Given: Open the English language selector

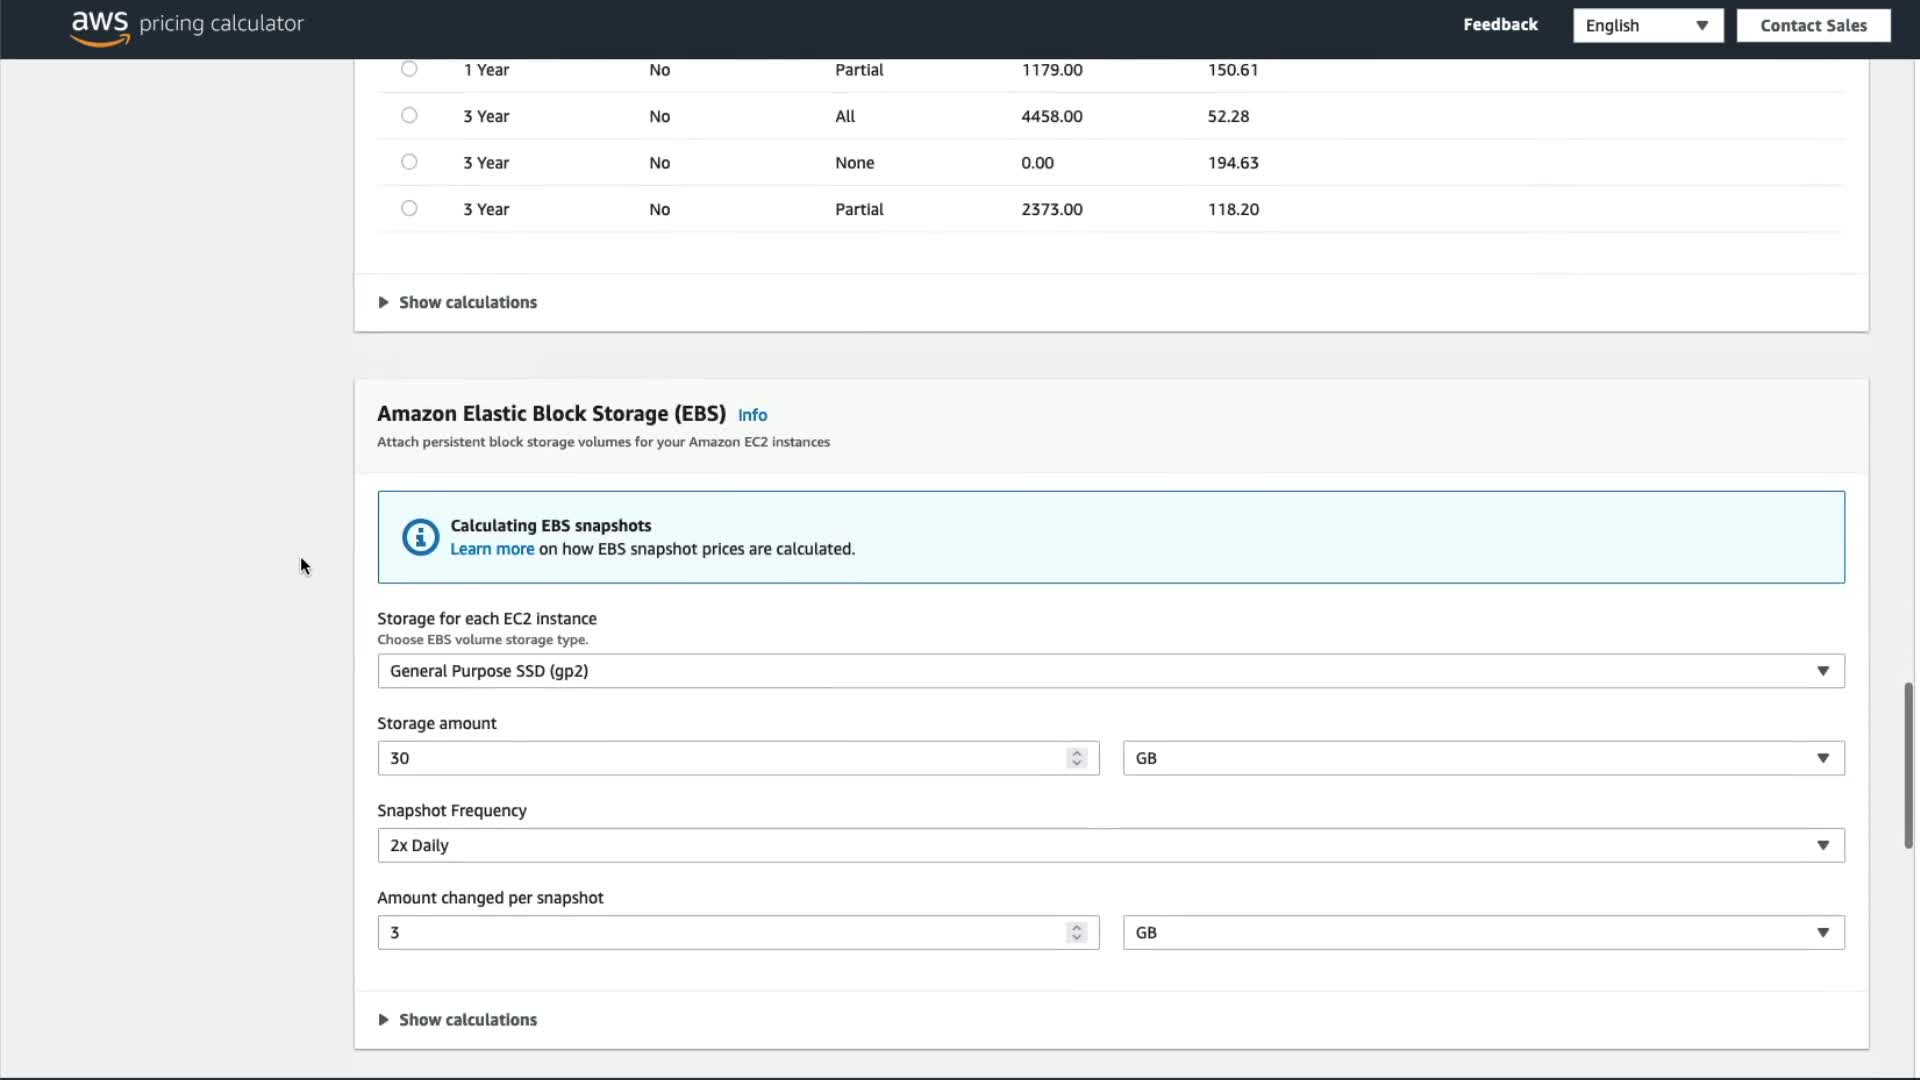Looking at the screenshot, I should (1647, 26).
